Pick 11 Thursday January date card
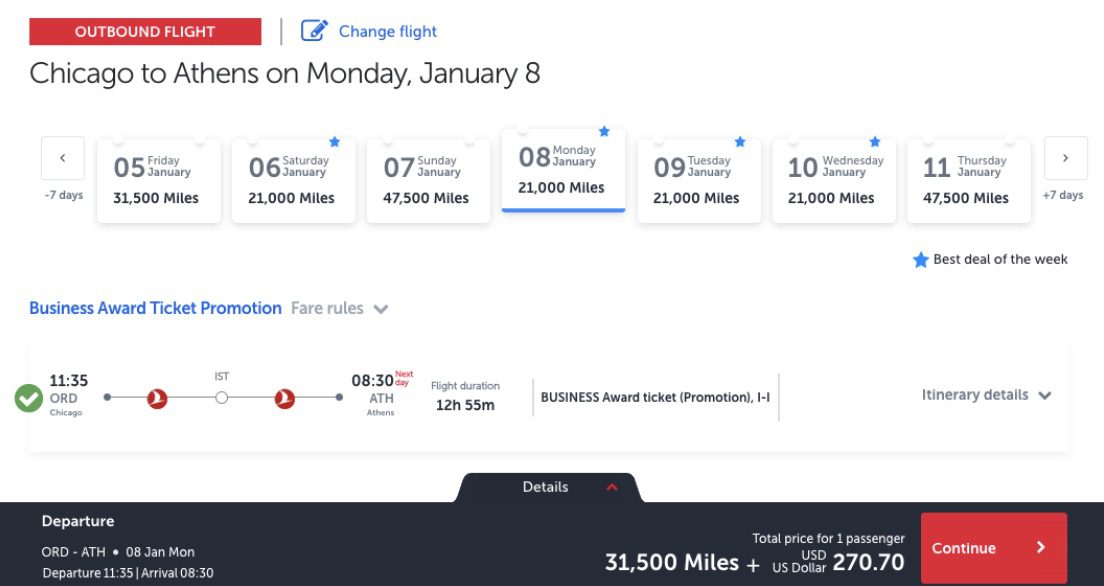Image resolution: width=1104 pixels, height=586 pixels. (x=969, y=180)
